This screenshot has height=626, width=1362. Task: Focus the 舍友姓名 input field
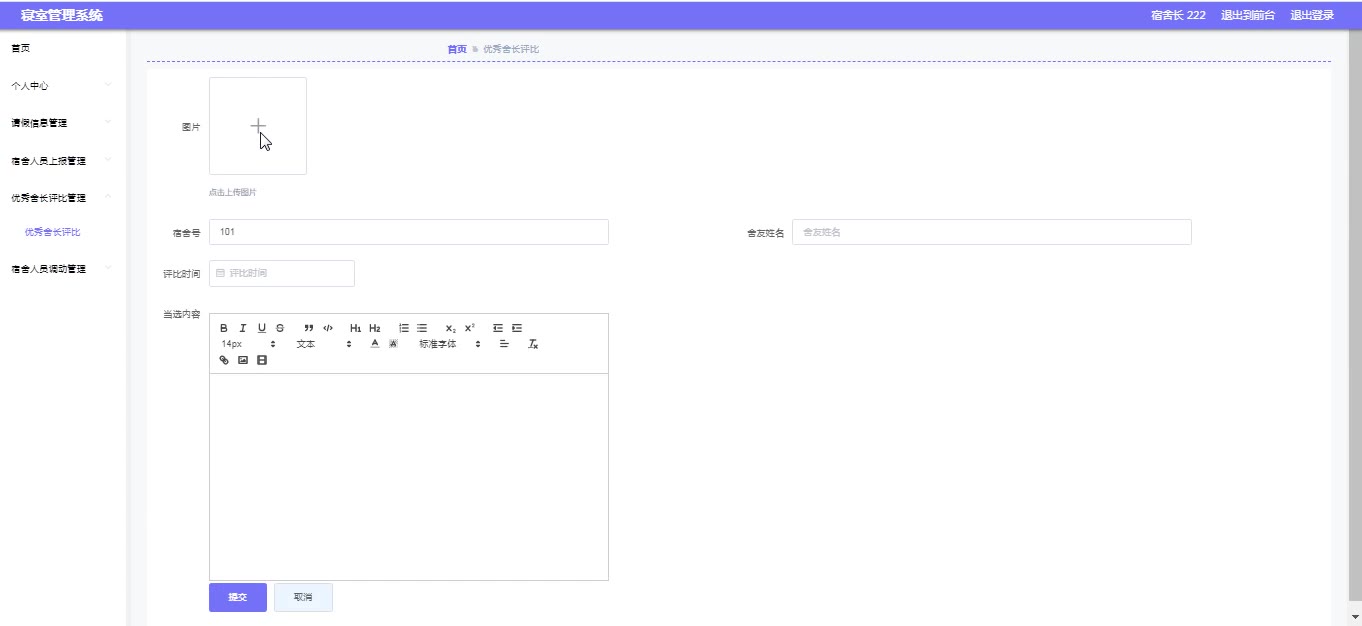(992, 232)
